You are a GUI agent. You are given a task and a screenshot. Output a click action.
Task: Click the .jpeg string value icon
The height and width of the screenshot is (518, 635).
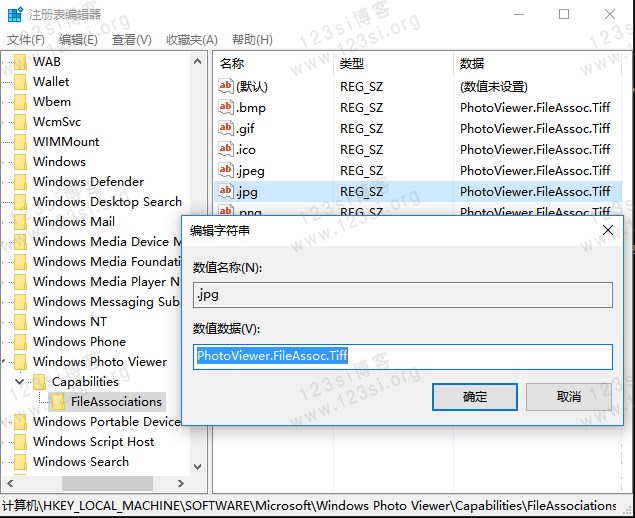pyautogui.click(x=226, y=170)
